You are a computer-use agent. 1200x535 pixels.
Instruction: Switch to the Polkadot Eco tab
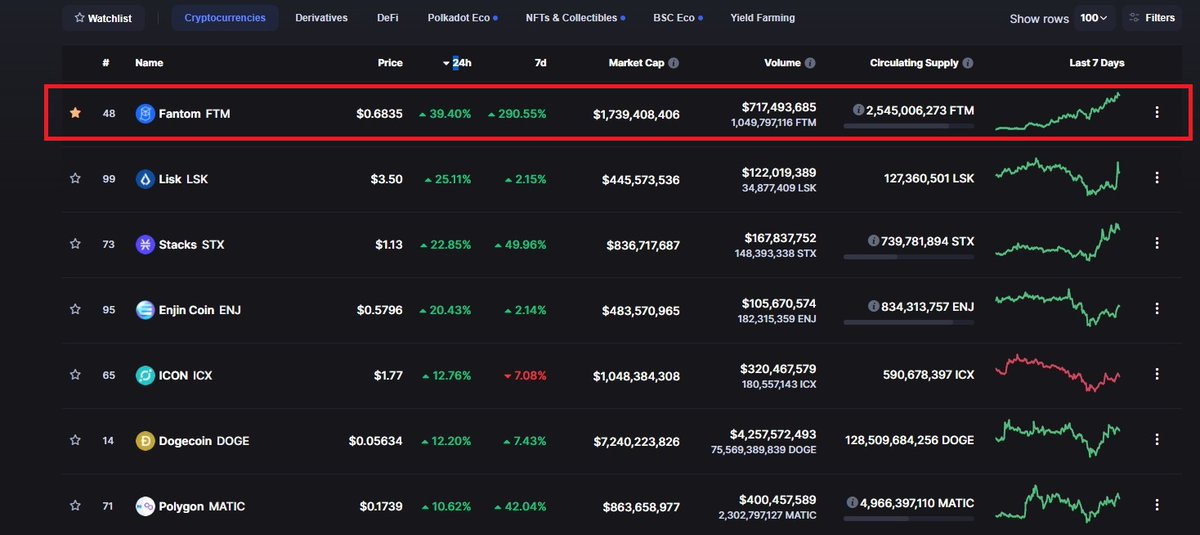pyautogui.click(x=463, y=18)
